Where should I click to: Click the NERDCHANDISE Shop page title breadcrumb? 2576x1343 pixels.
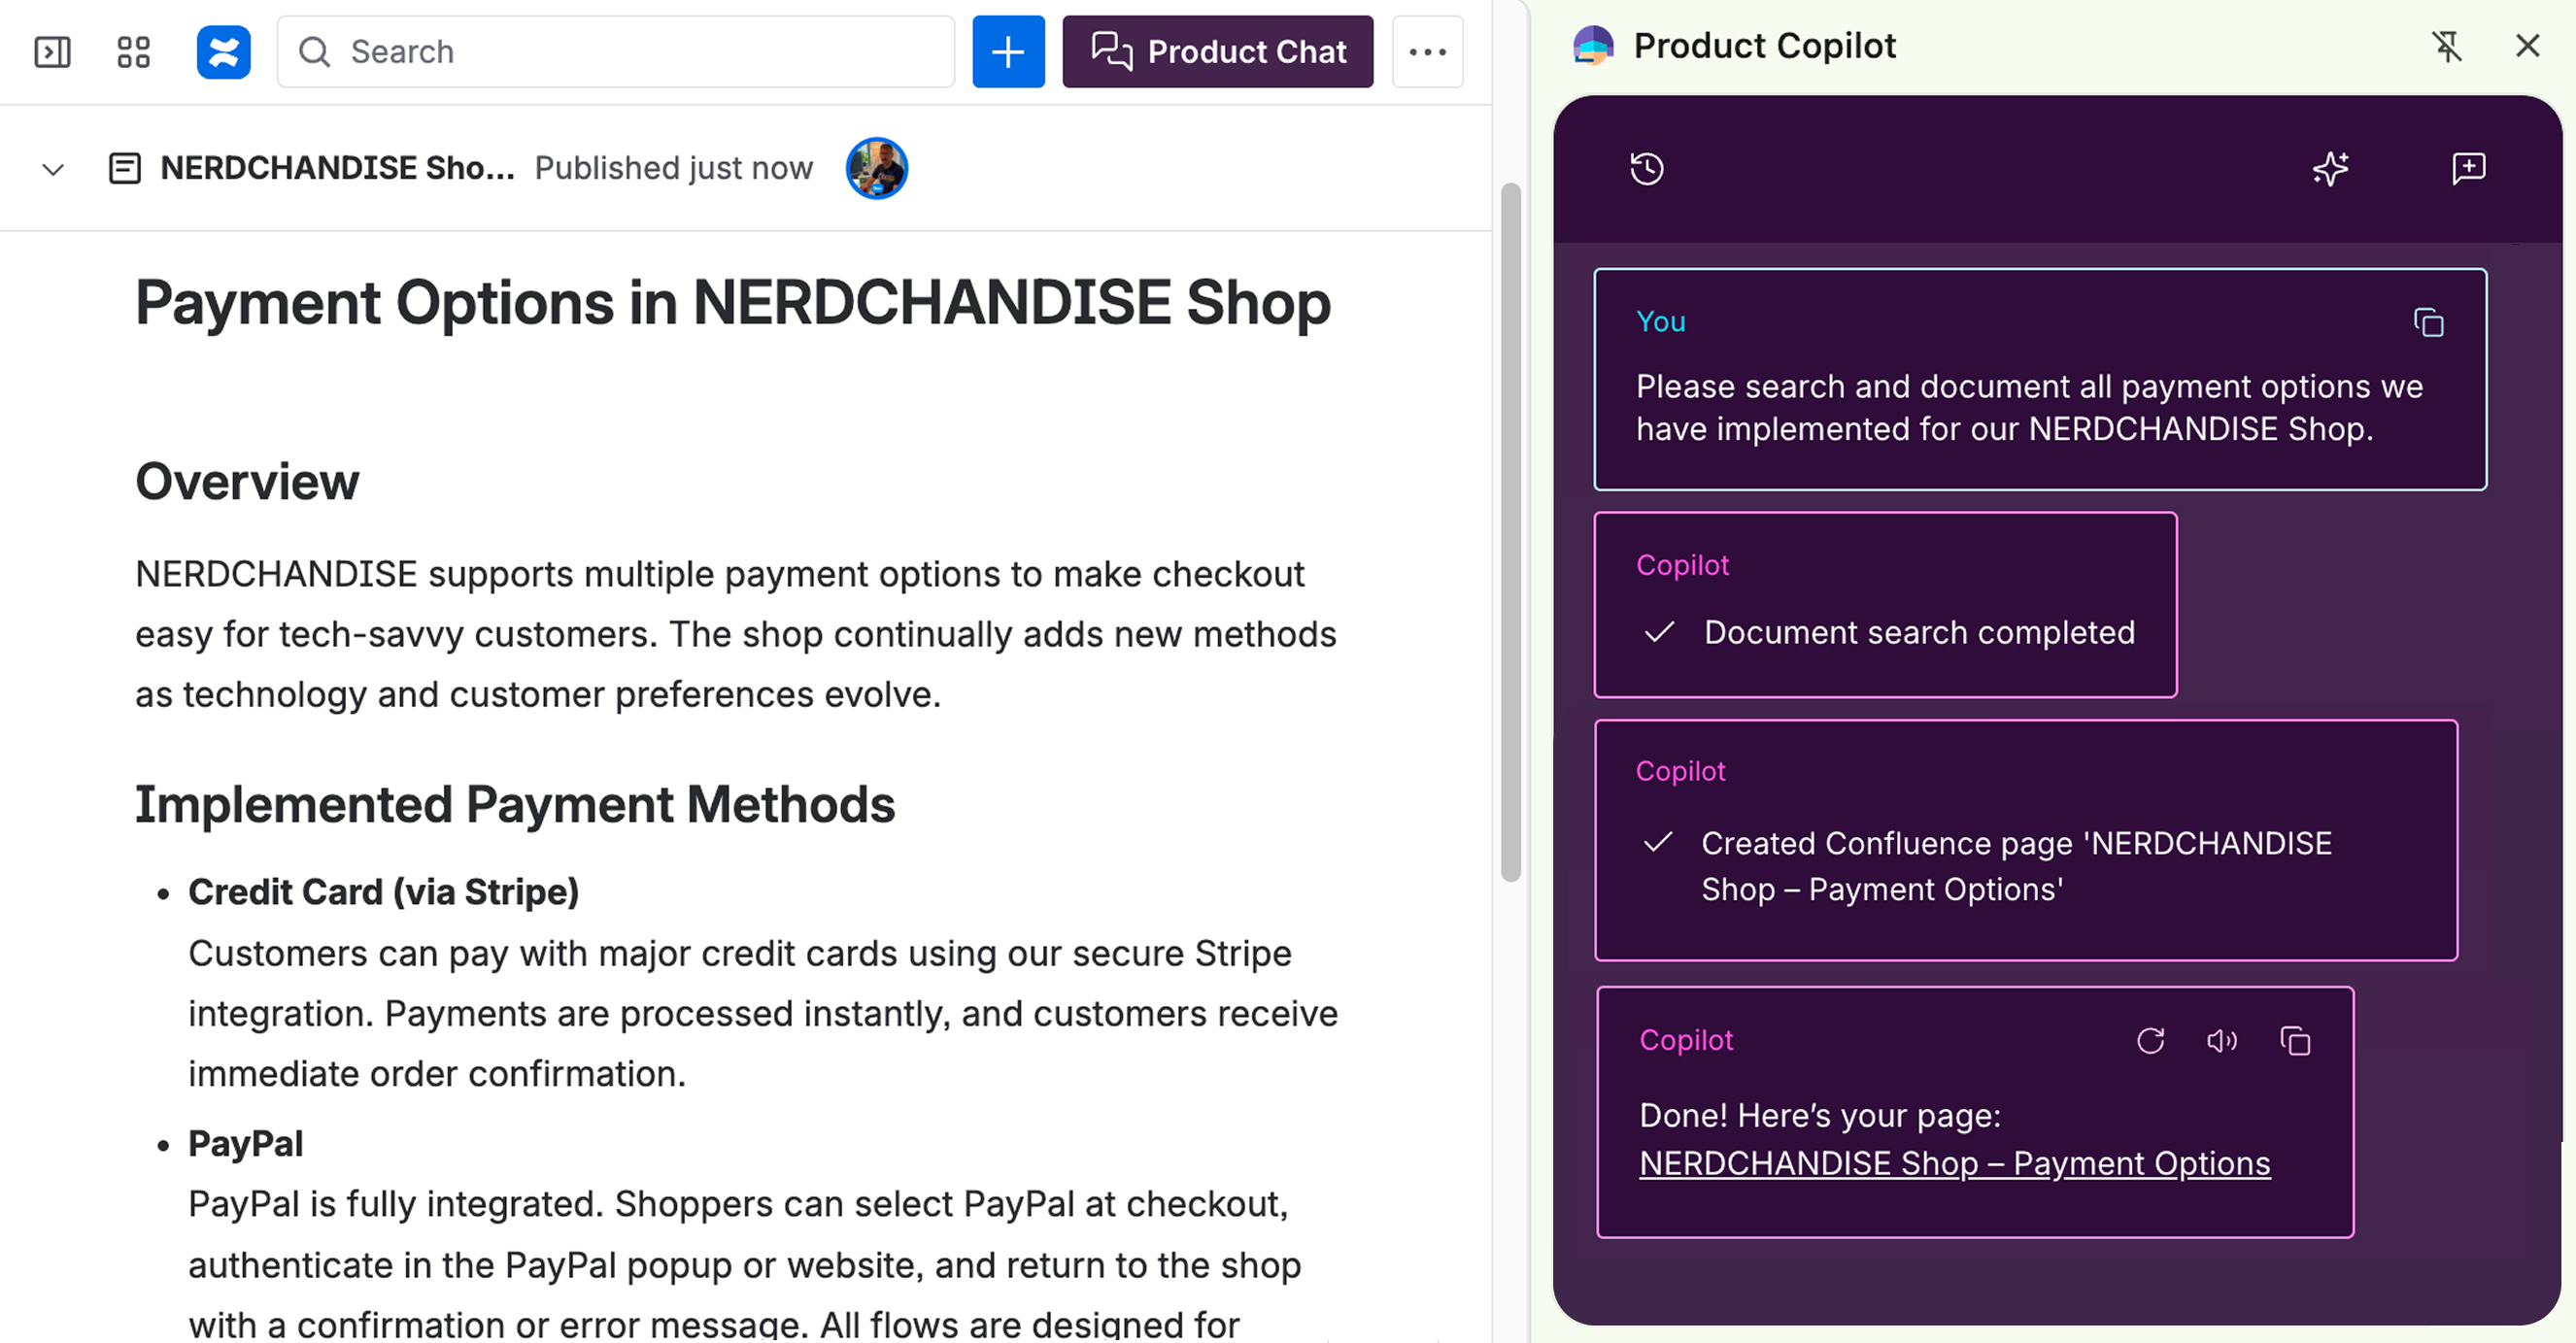coord(337,168)
